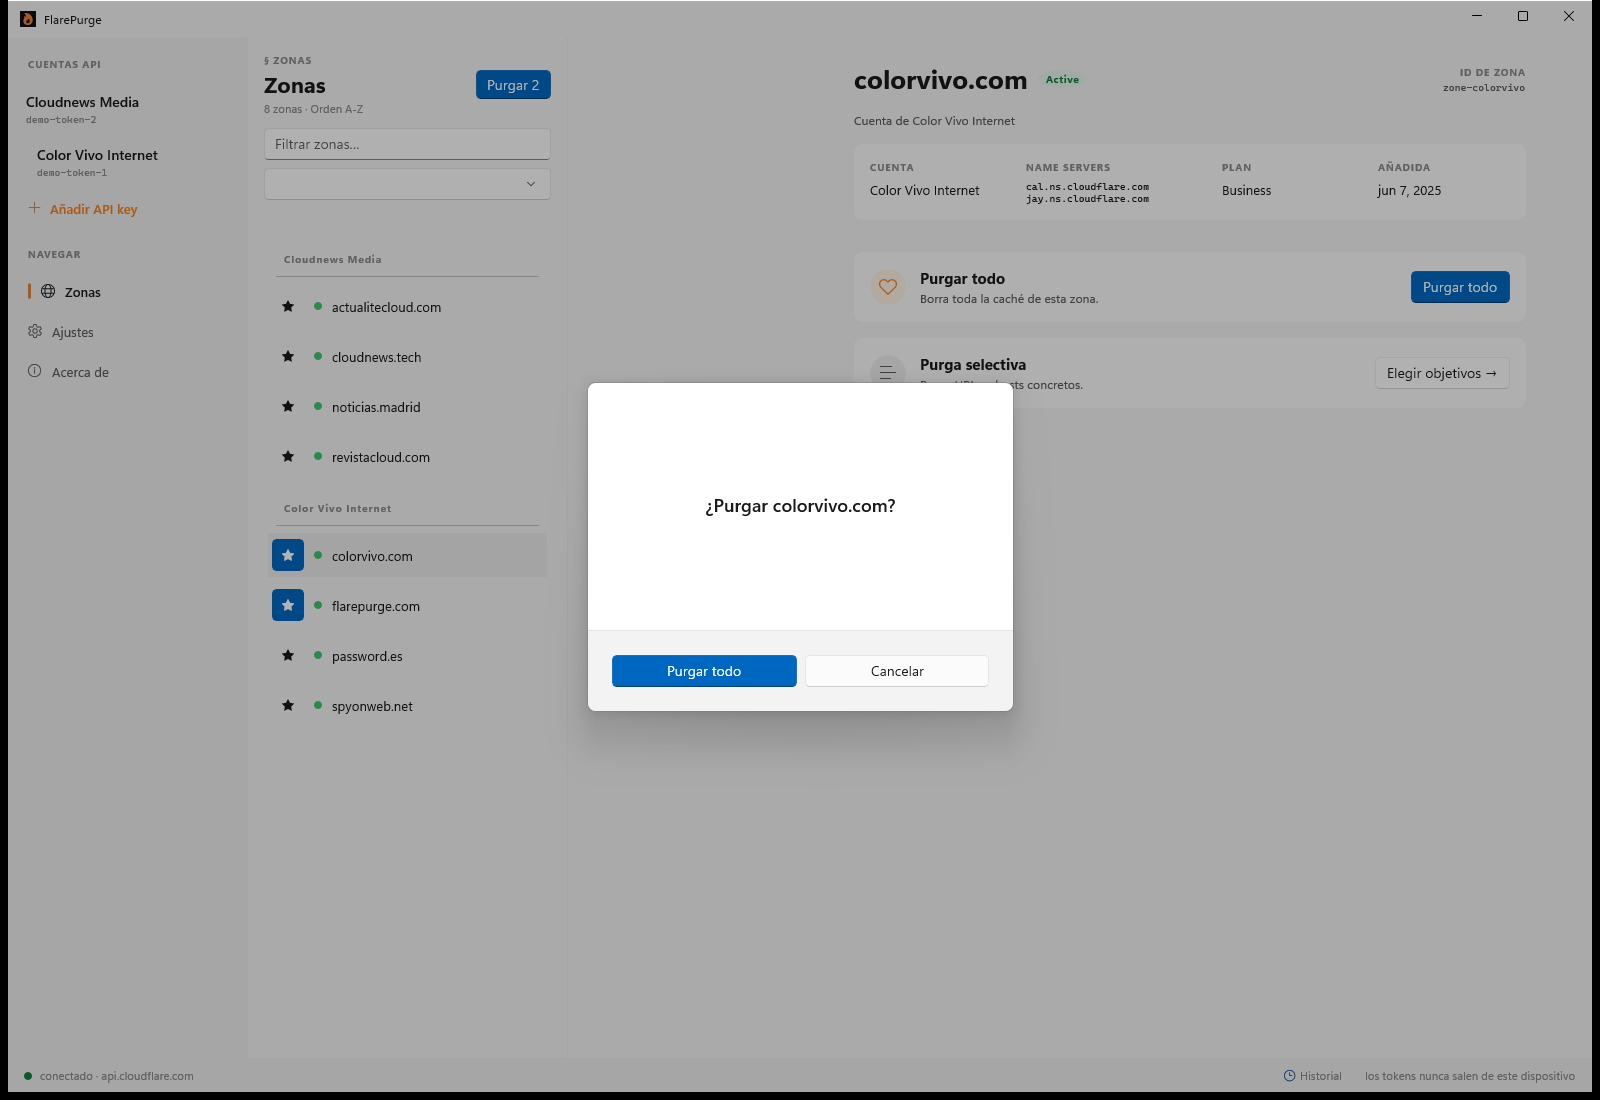Viewport: 1600px width, 1100px height.
Task: Click the Color Vivo Internet group header
Action: pyautogui.click(x=337, y=509)
